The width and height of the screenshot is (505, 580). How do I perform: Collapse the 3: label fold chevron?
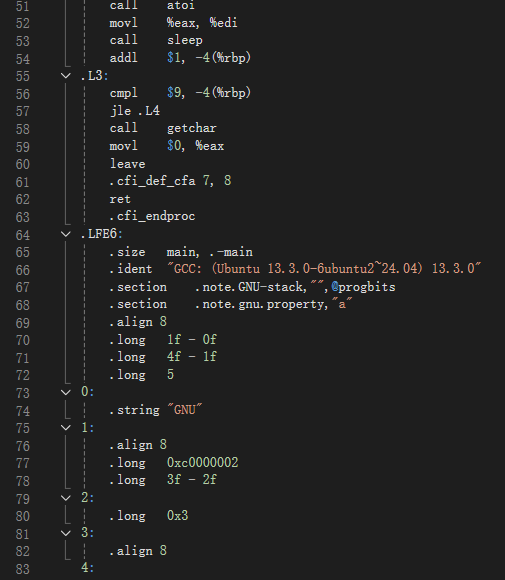(65, 533)
